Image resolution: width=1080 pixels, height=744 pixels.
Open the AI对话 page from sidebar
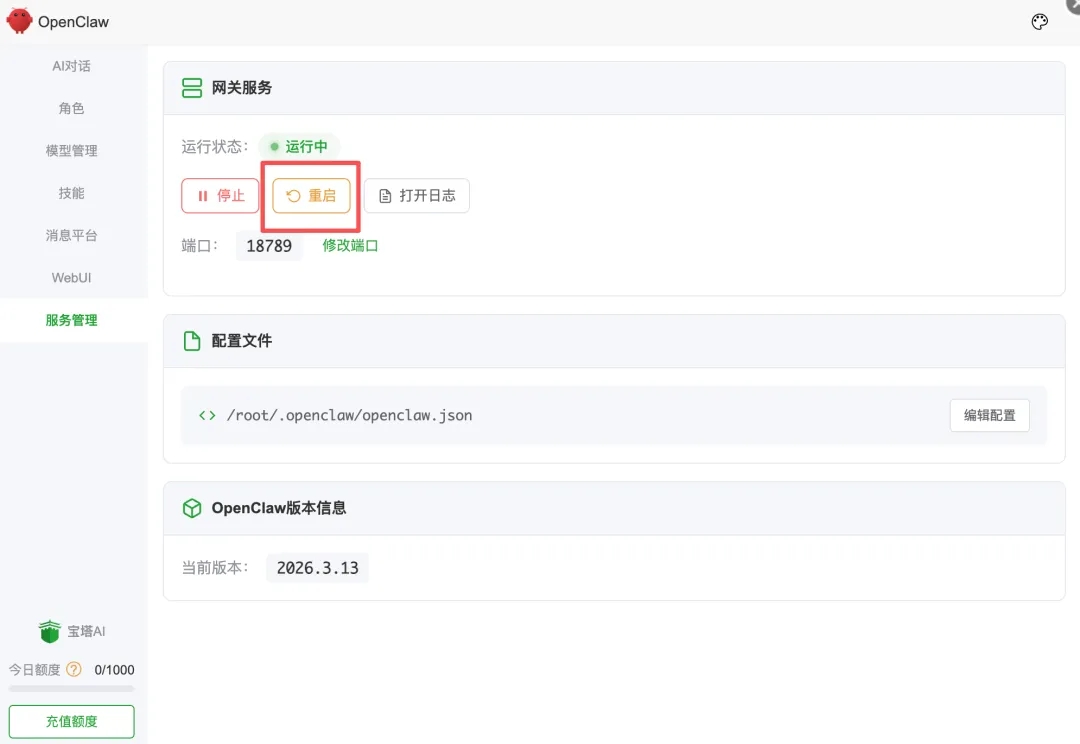coord(71,65)
